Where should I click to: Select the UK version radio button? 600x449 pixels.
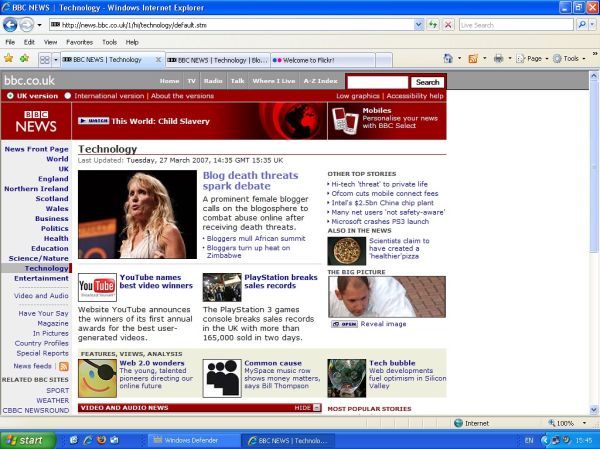(10, 96)
